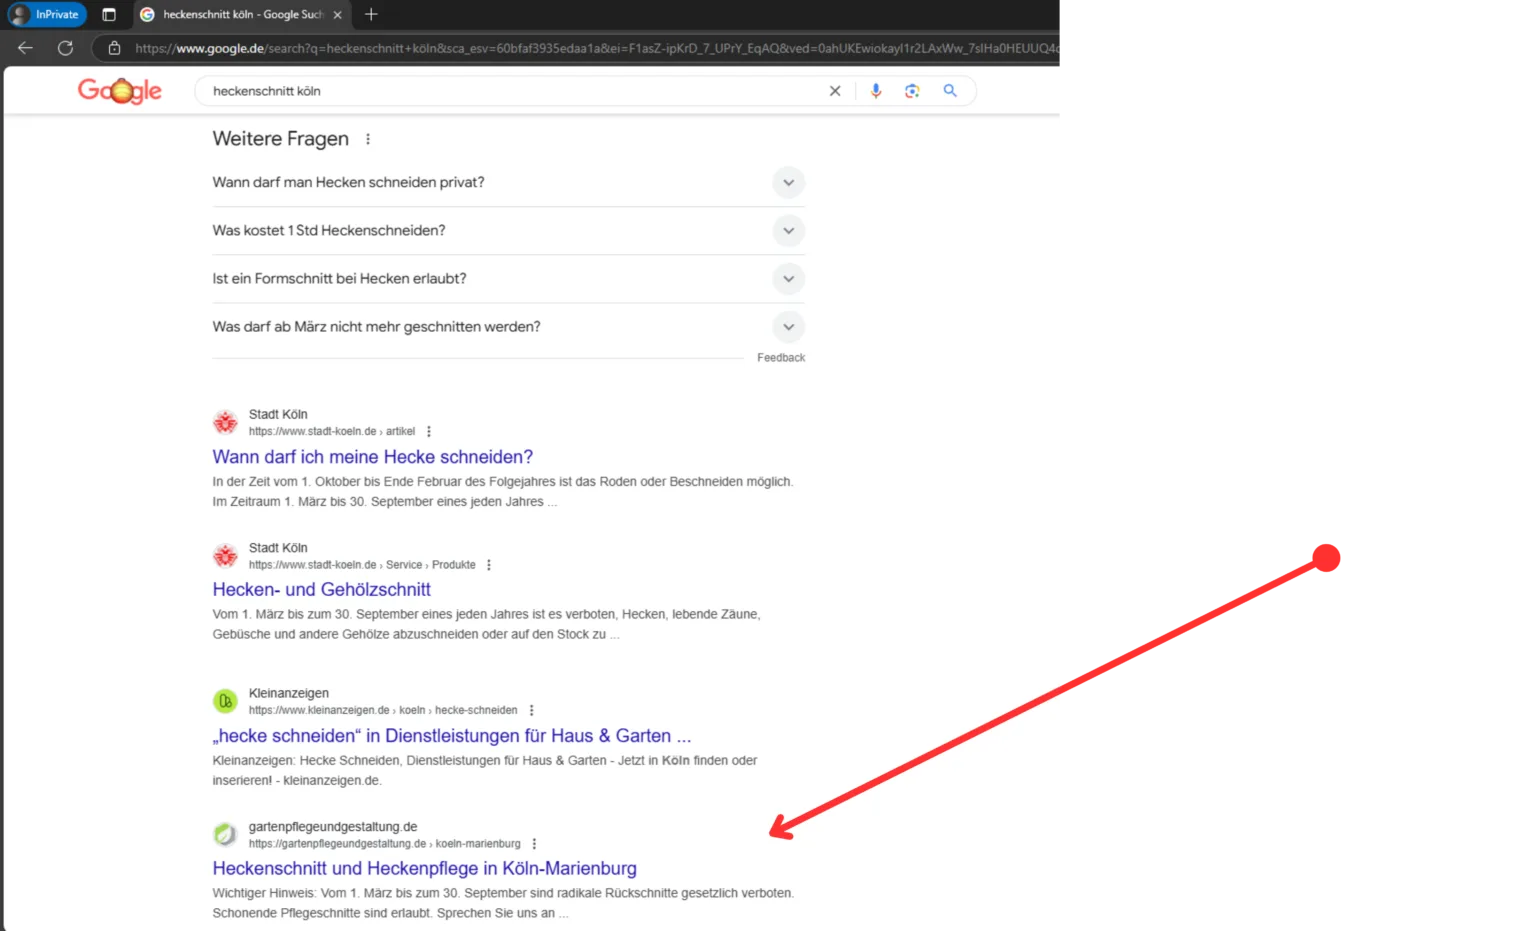Click 'gartenpflegeundgestaltung.de' site name
This screenshot has width=1536, height=931.
click(x=333, y=827)
